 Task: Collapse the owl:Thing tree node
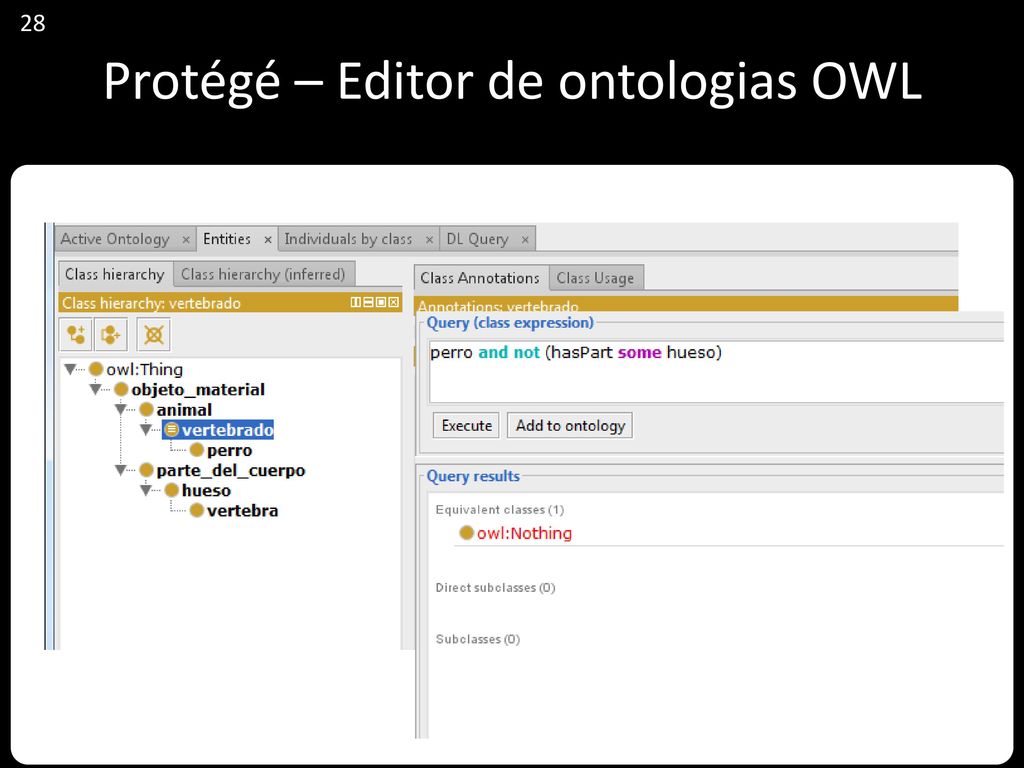point(71,370)
